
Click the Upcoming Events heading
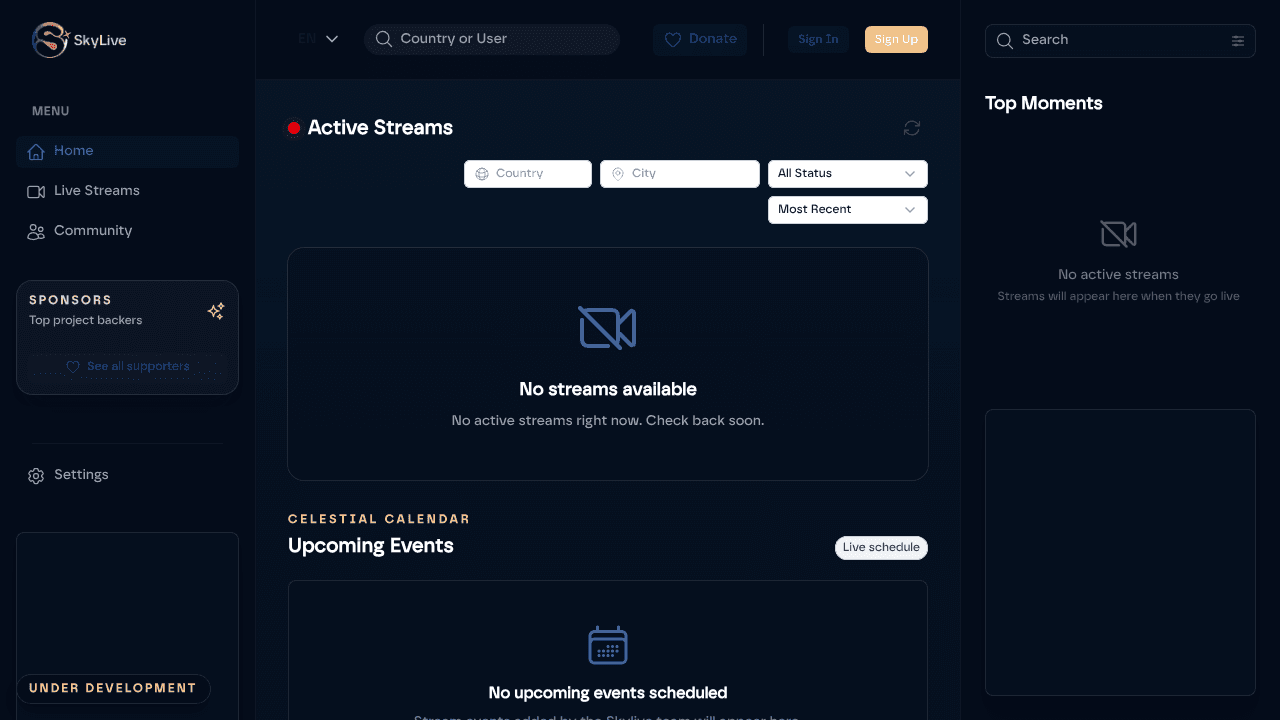[x=371, y=546]
